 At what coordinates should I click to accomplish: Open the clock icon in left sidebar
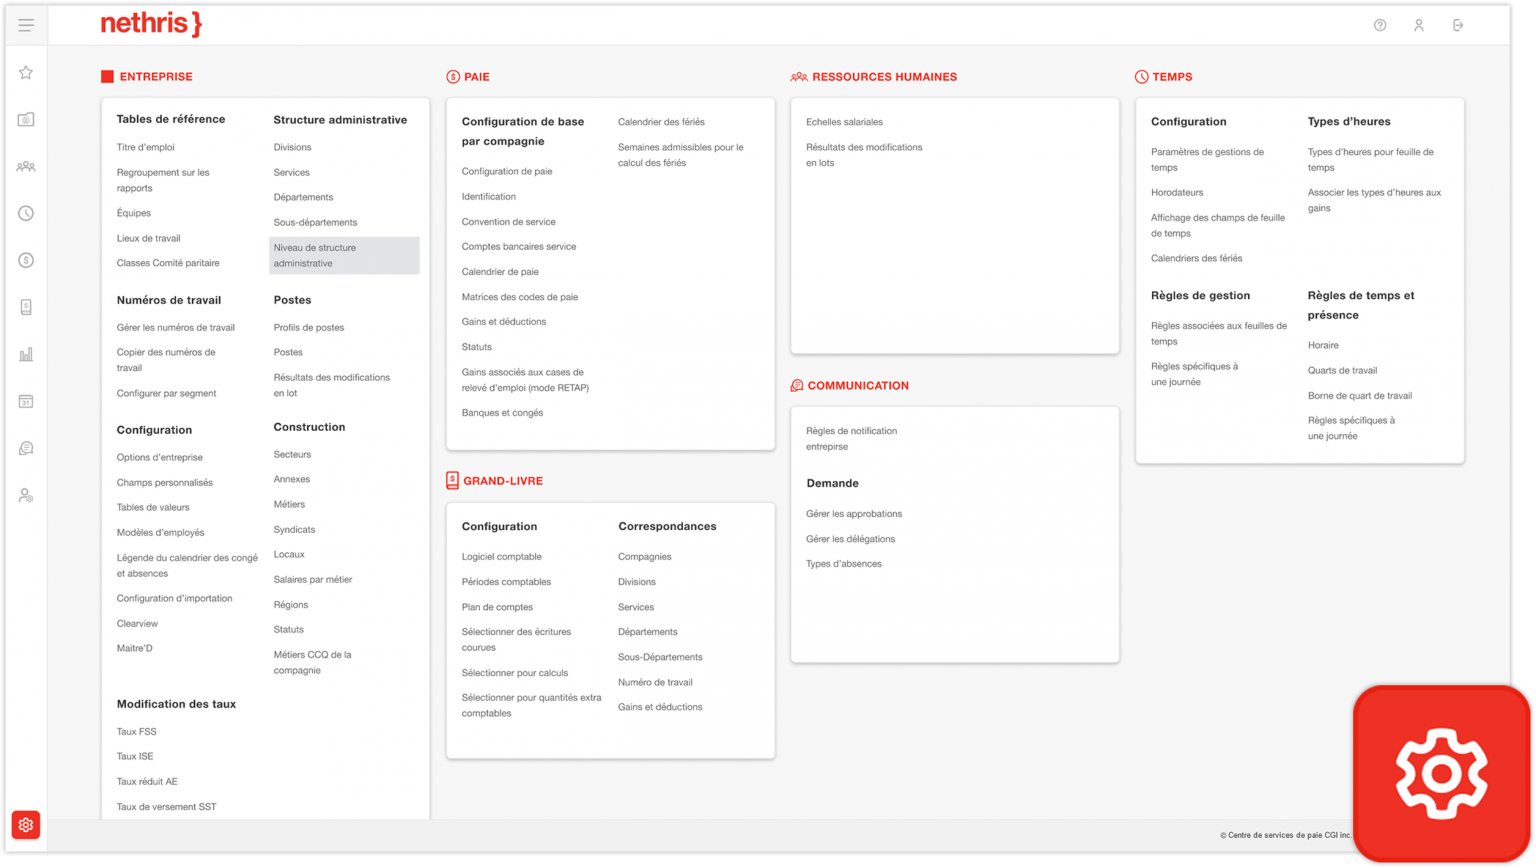26,213
